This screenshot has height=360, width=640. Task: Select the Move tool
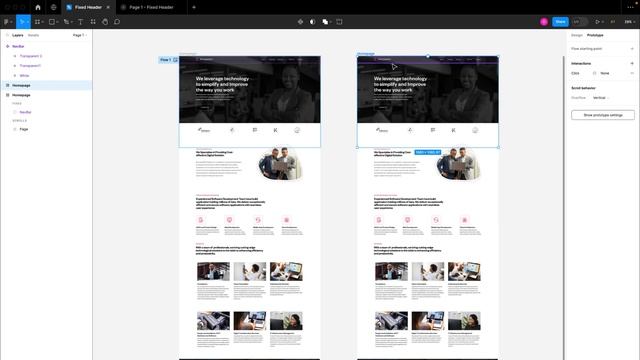pyautogui.click(x=22, y=22)
